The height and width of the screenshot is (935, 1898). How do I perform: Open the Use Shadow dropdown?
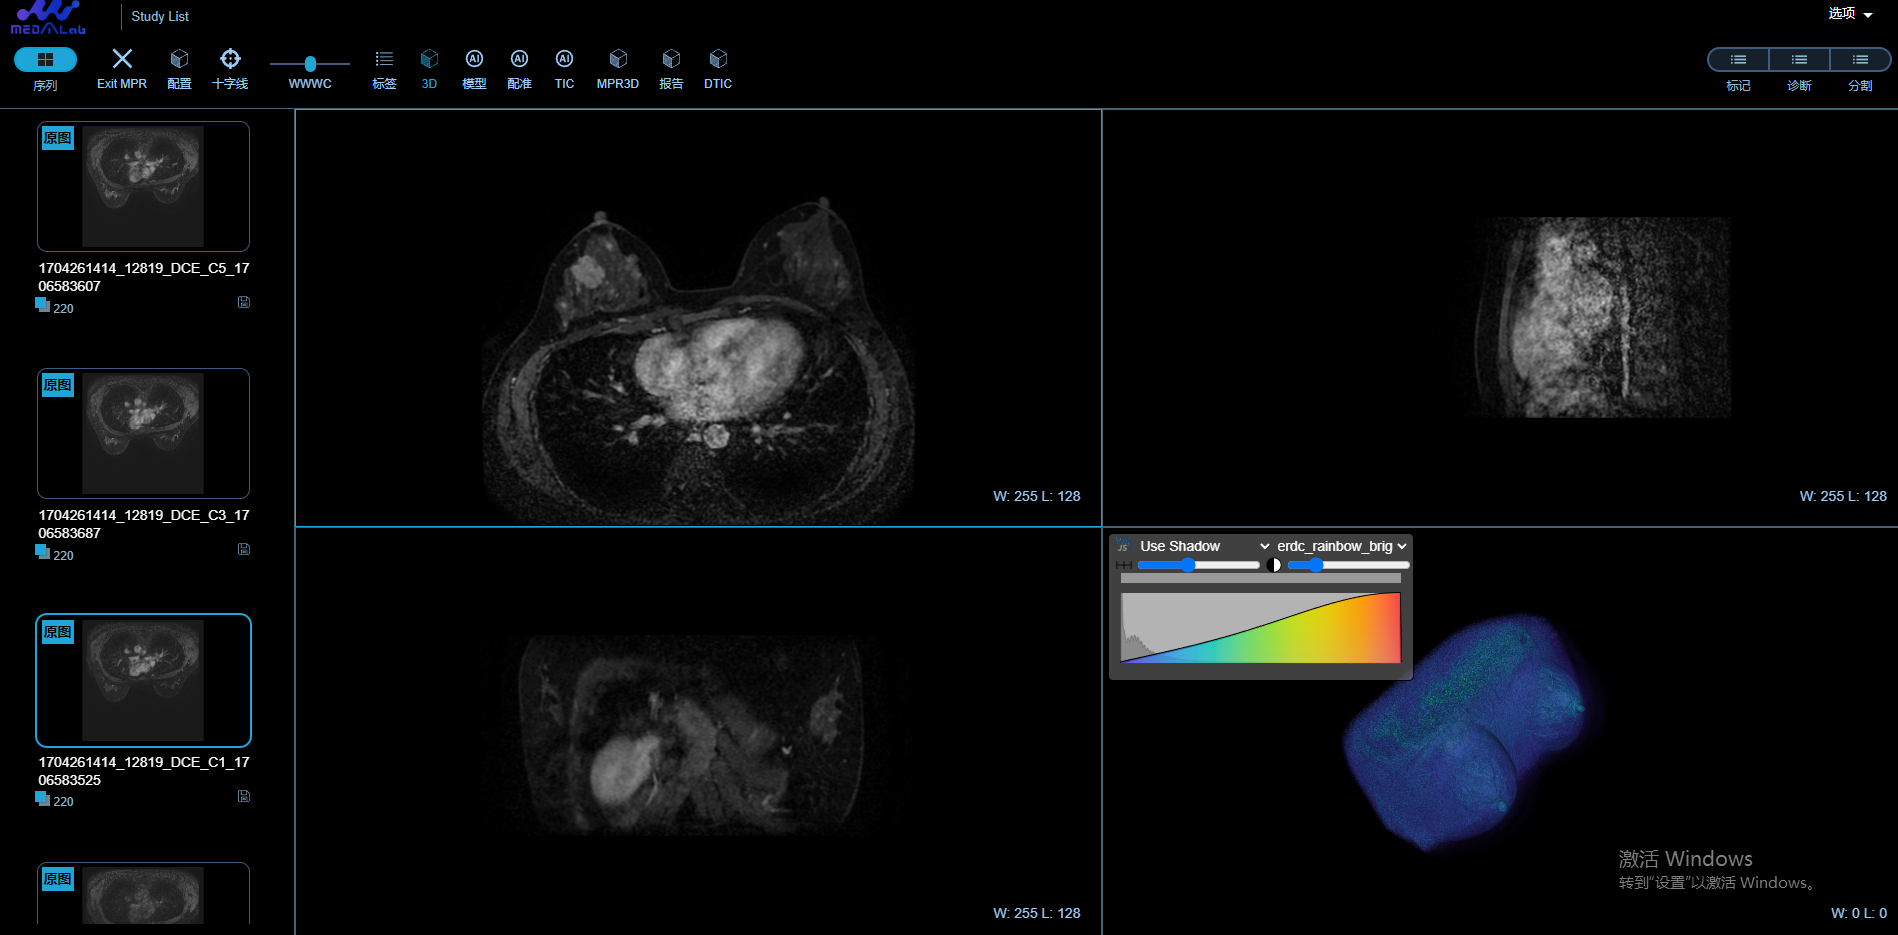[1203, 546]
